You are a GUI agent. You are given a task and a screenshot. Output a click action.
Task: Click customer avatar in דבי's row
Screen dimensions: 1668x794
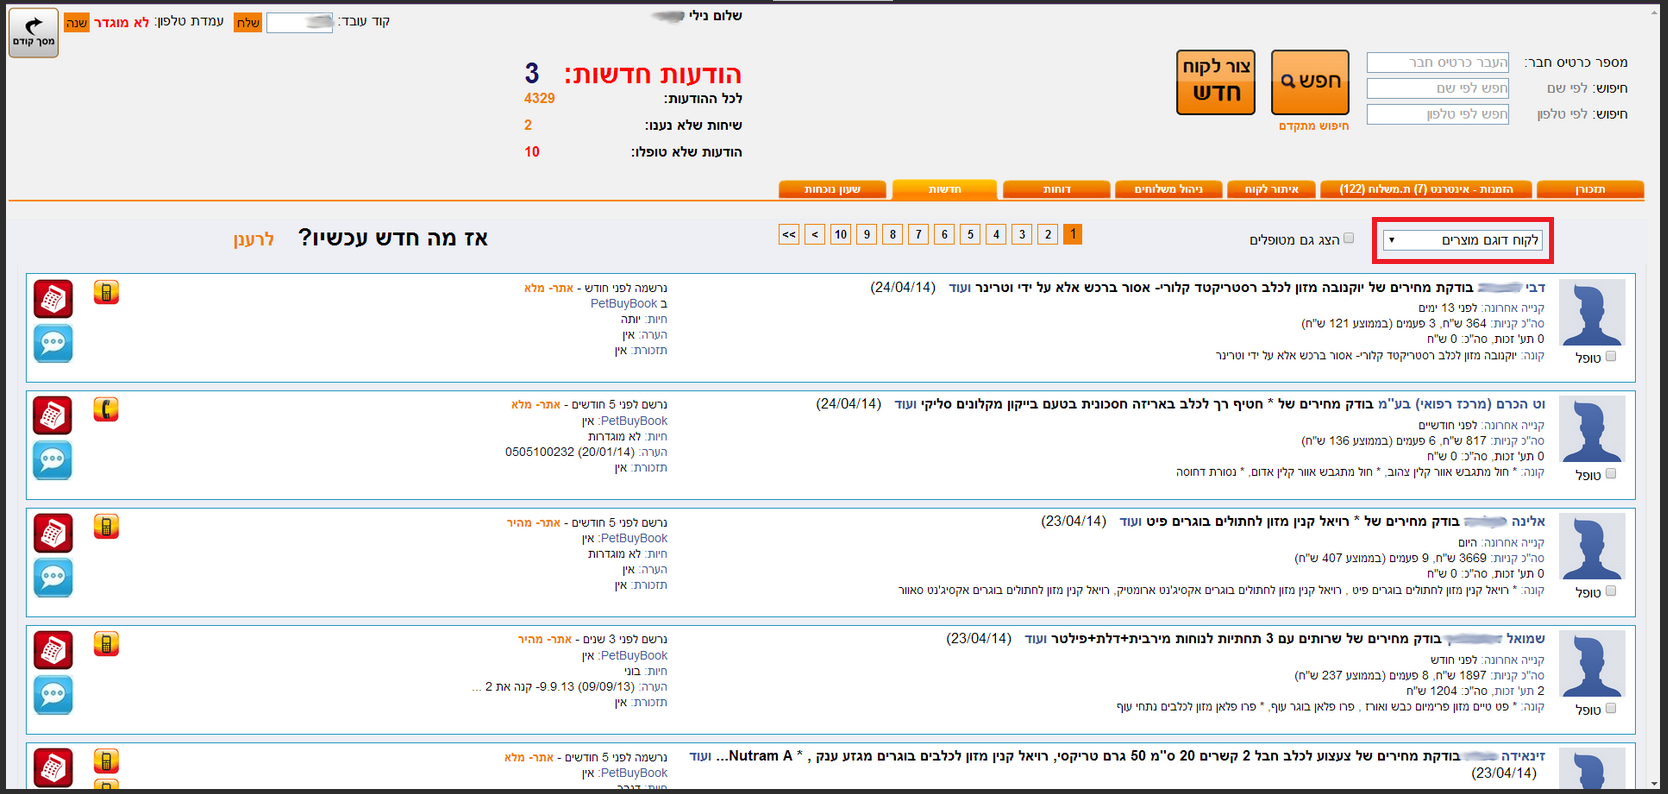(1591, 313)
